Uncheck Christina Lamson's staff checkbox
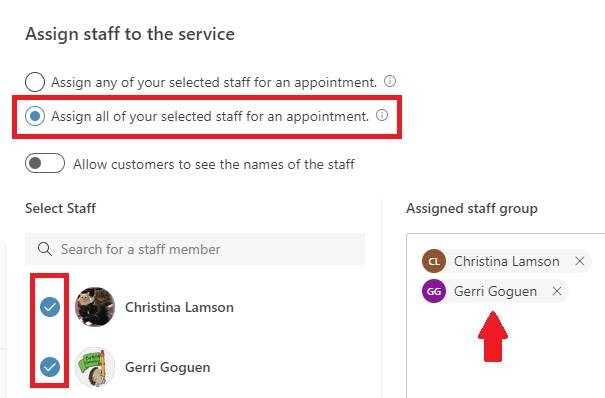 [50, 307]
